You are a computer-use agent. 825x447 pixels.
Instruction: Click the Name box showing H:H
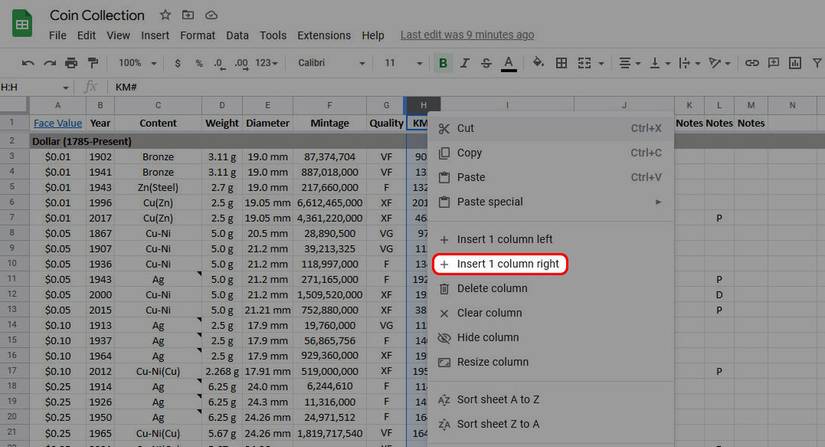tap(35, 87)
